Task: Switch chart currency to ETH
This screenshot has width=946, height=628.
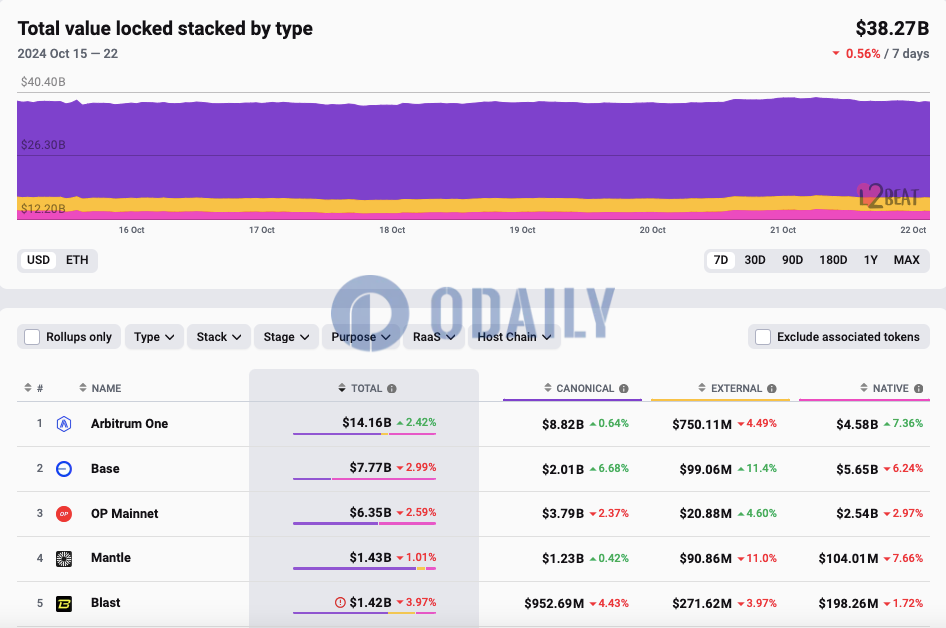Action: tap(77, 260)
